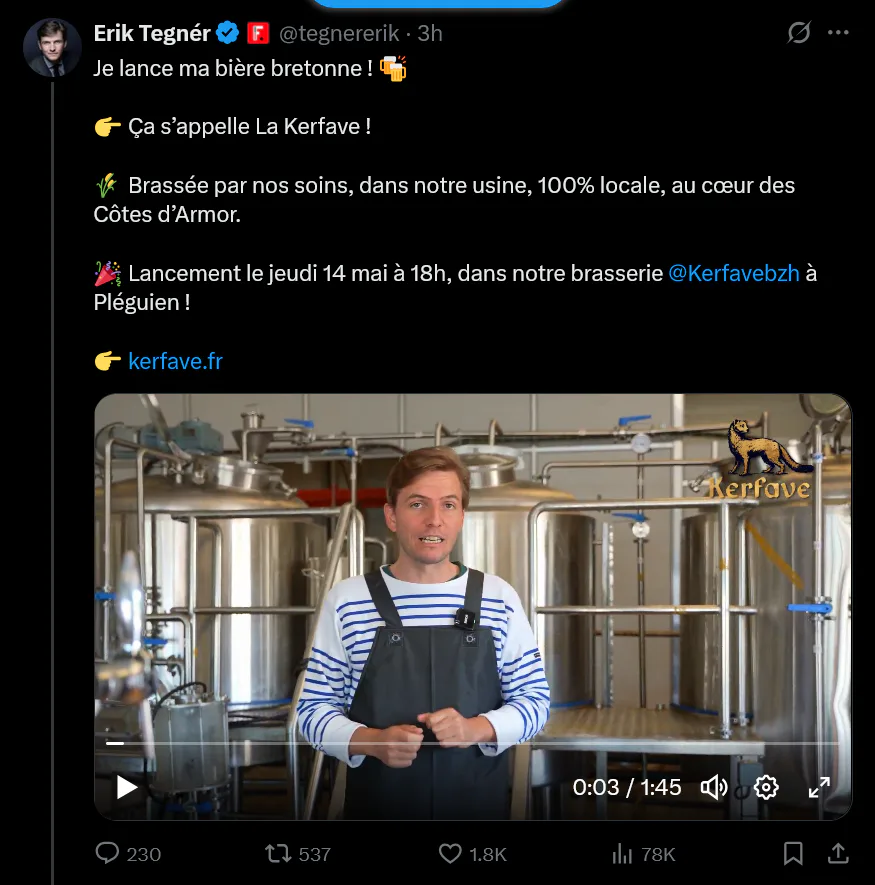Click Erik Tegnér's avatar photo
The width and height of the screenshot is (875, 885).
point(52,47)
